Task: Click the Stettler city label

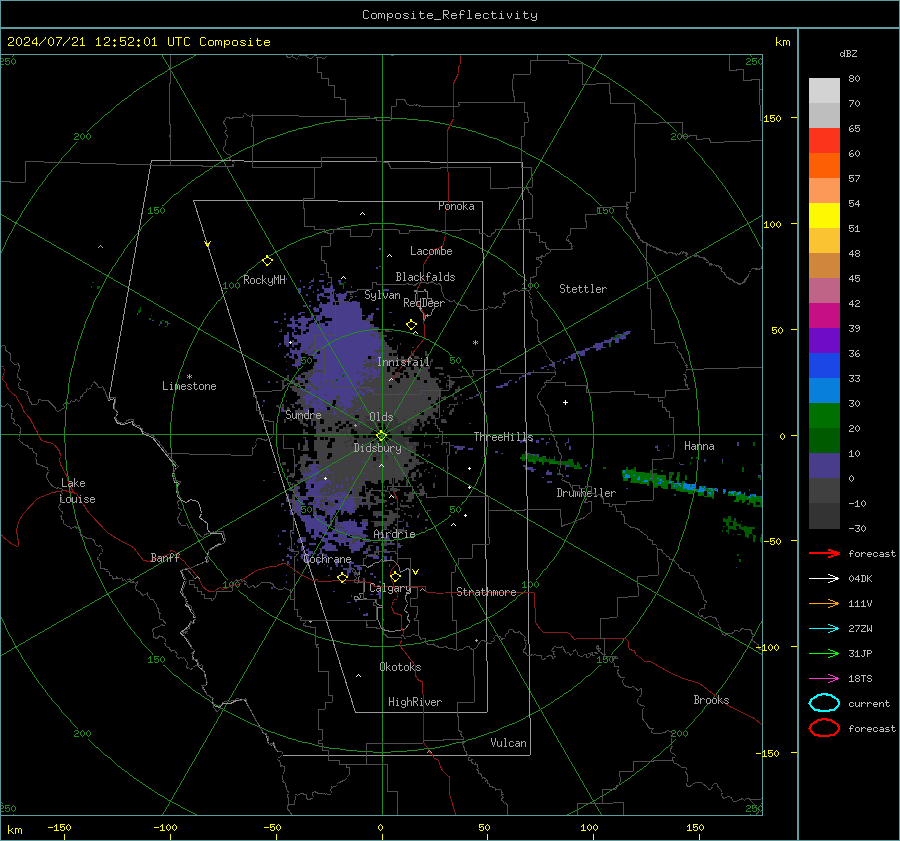Action: coord(583,289)
